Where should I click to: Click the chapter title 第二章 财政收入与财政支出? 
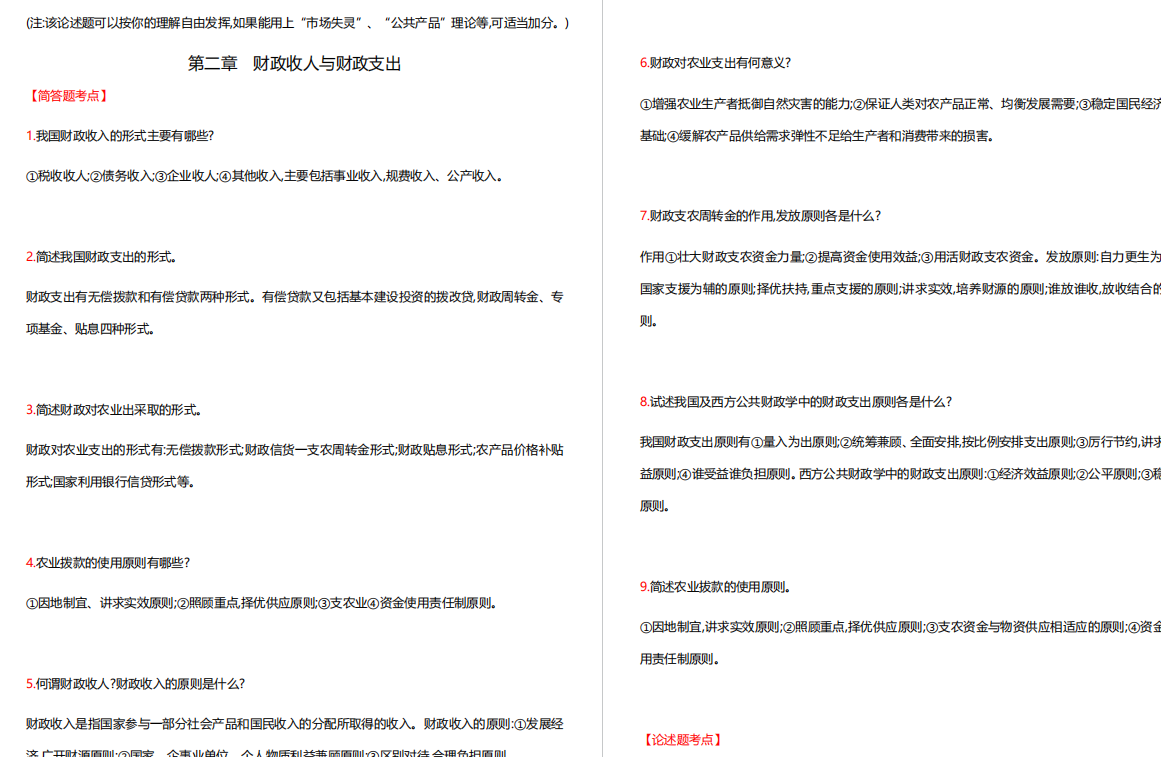coord(294,64)
